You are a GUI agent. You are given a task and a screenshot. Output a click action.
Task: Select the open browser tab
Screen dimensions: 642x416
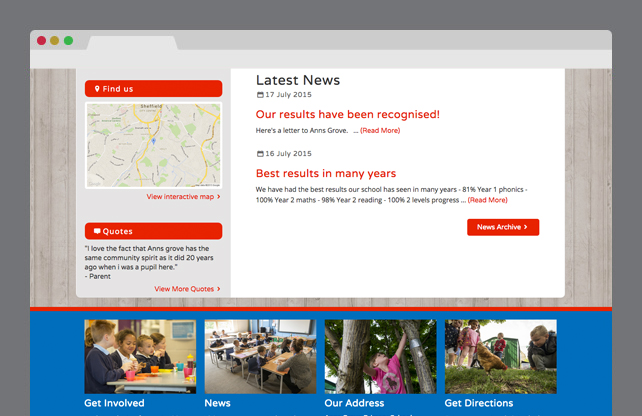click(132, 42)
